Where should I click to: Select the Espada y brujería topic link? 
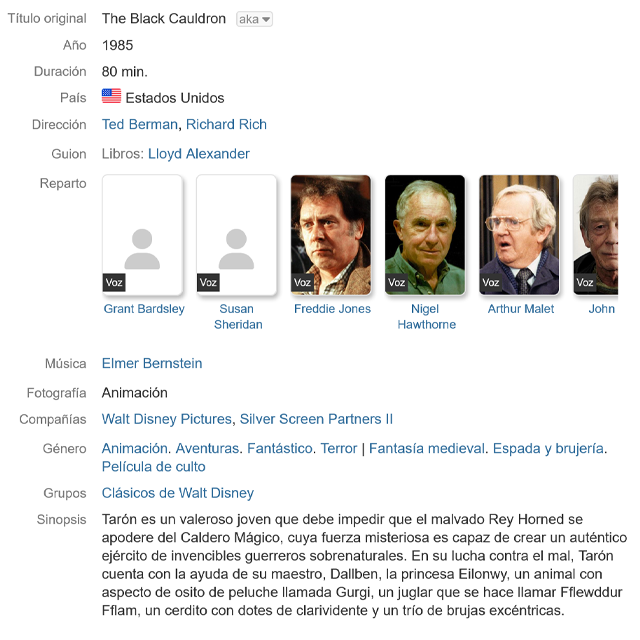[x=548, y=448]
